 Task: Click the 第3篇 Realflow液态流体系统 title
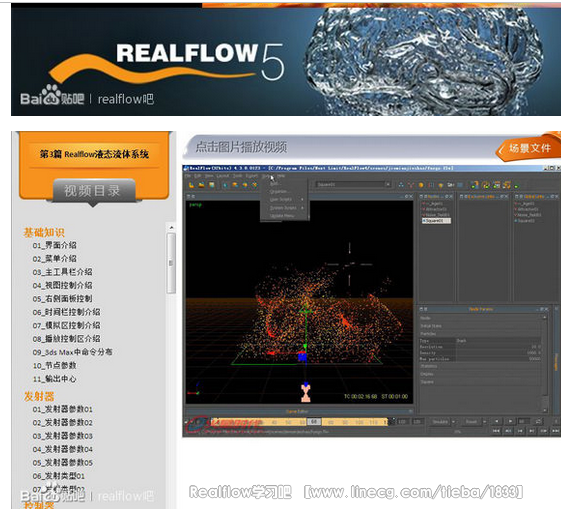tap(94, 154)
